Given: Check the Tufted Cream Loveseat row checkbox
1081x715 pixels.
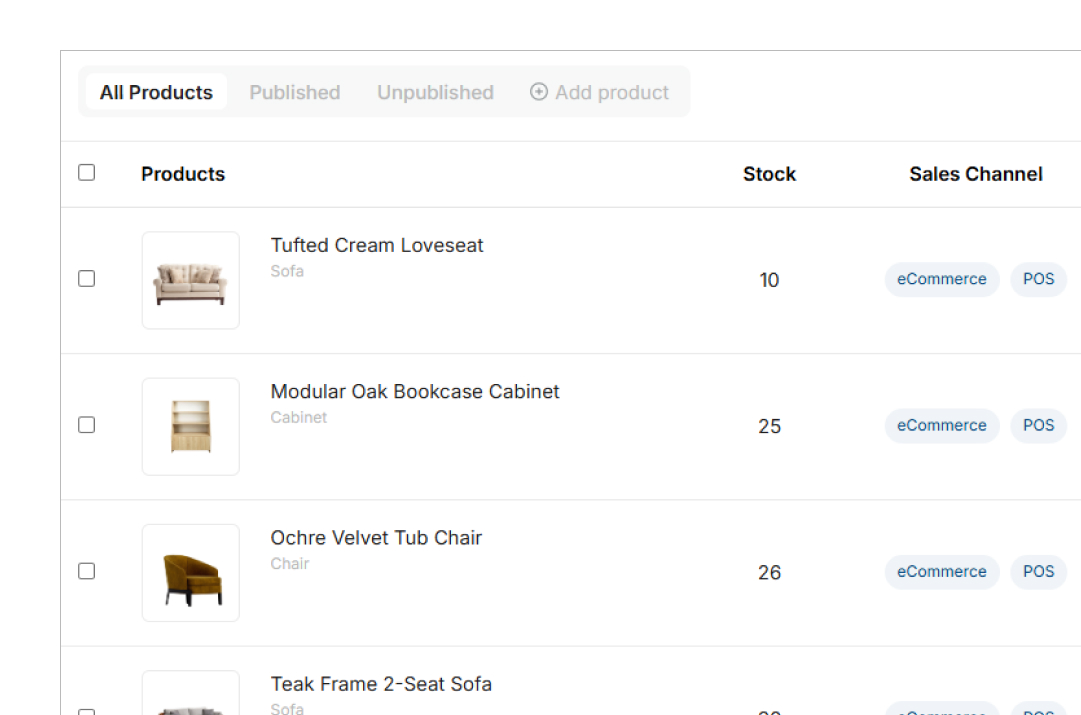Looking at the screenshot, I should pyautogui.click(x=86, y=279).
